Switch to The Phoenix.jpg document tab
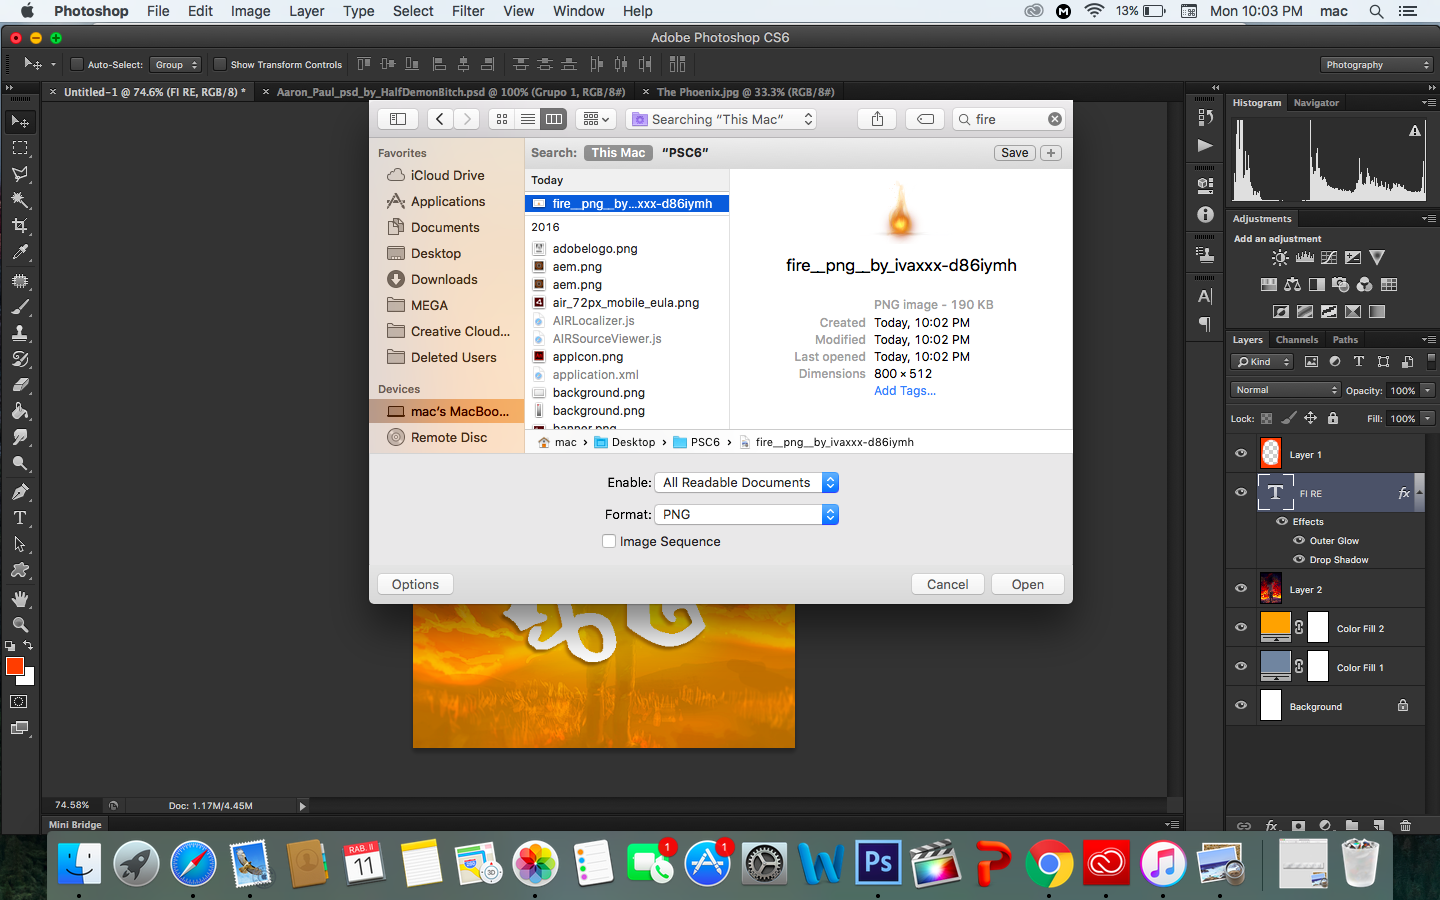The height and width of the screenshot is (900, 1440). coord(745,92)
